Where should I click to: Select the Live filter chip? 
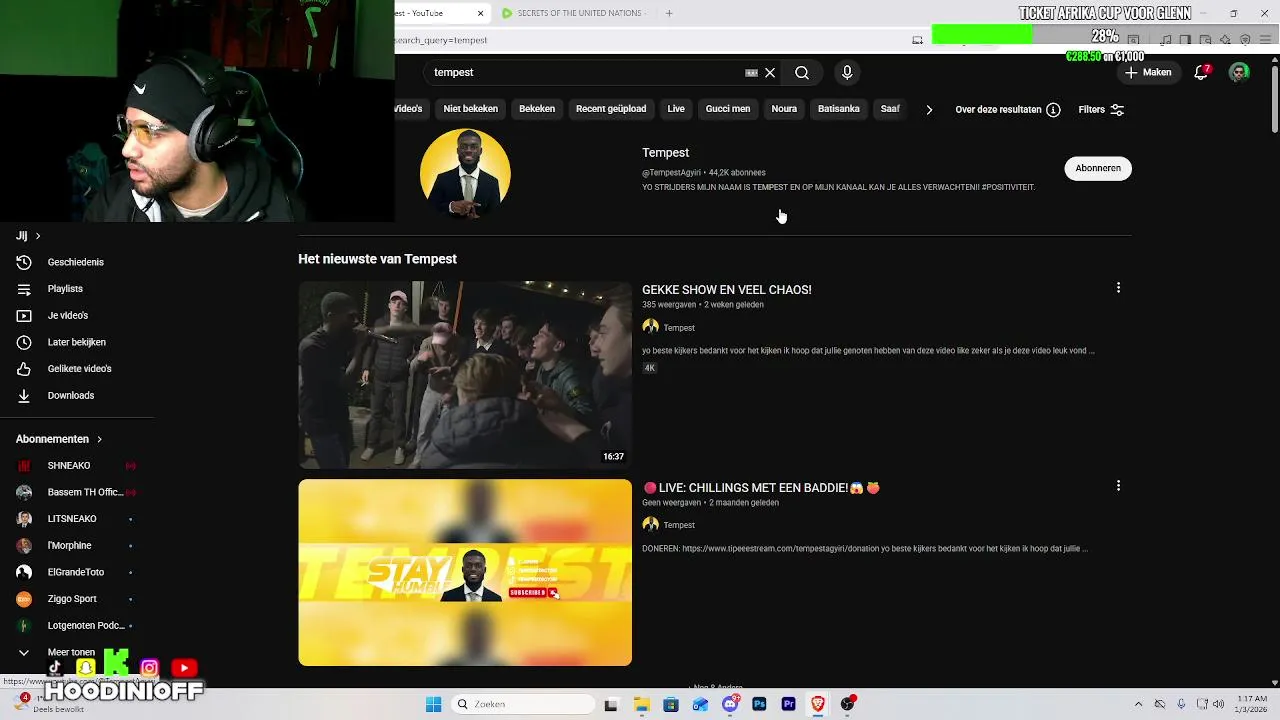[x=676, y=109]
